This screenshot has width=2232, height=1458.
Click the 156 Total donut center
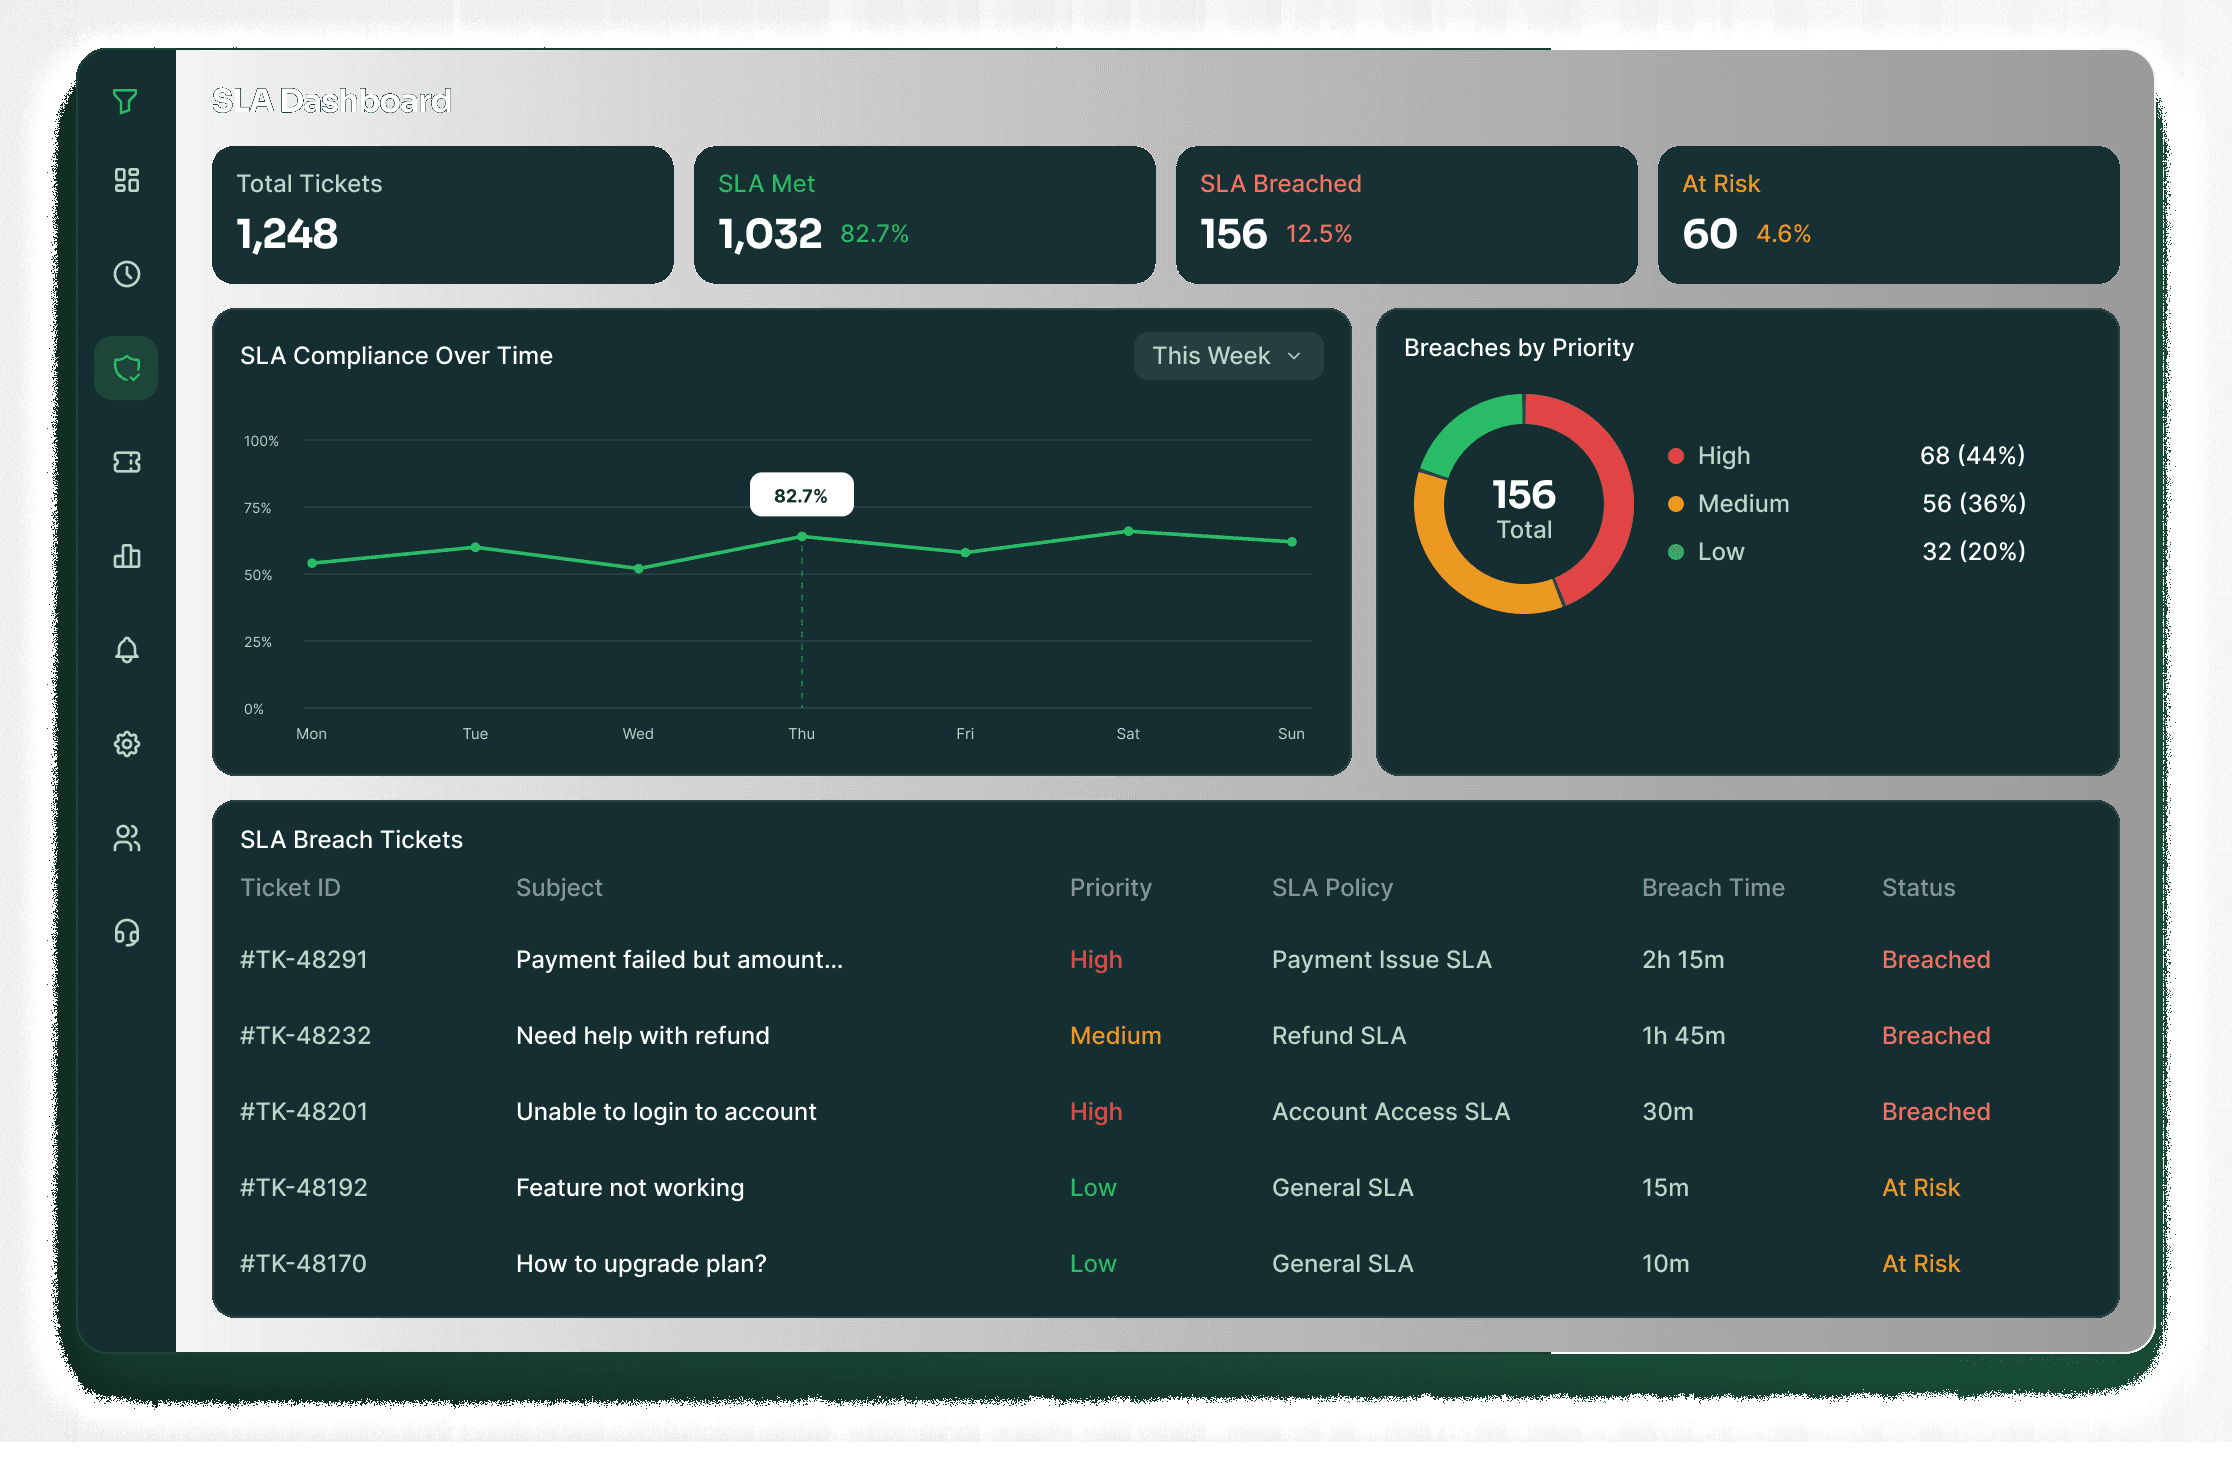pos(1524,507)
